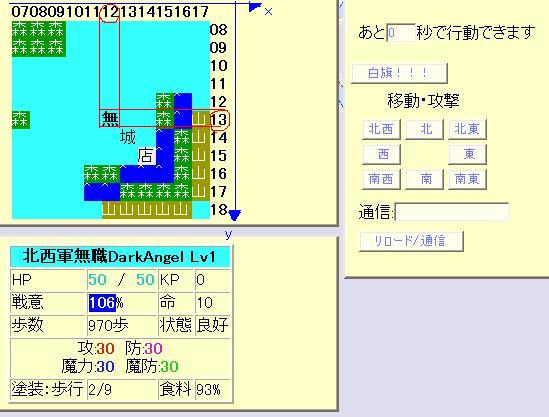Select the 無 player marker on the map
The image size is (549, 417).
point(110,119)
